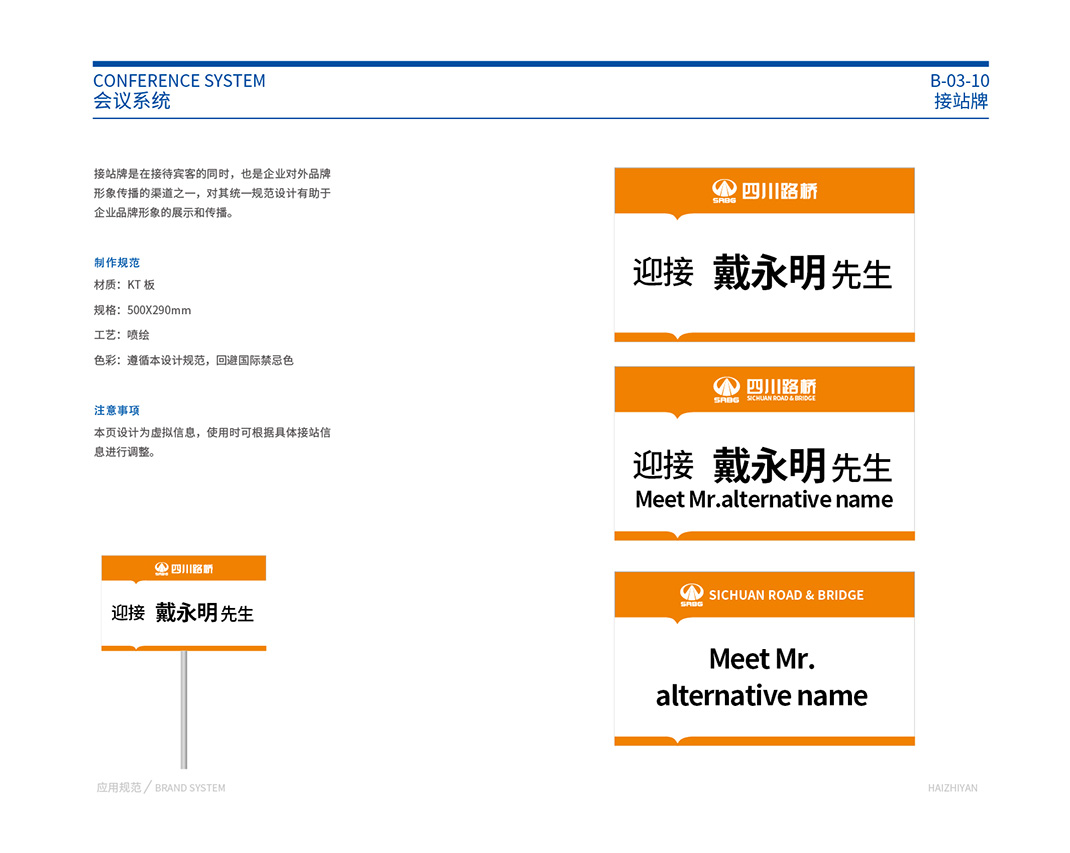The image size is (1070, 853).
Task: Select the 制作规范 section heading
Action: [x=117, y=263]
